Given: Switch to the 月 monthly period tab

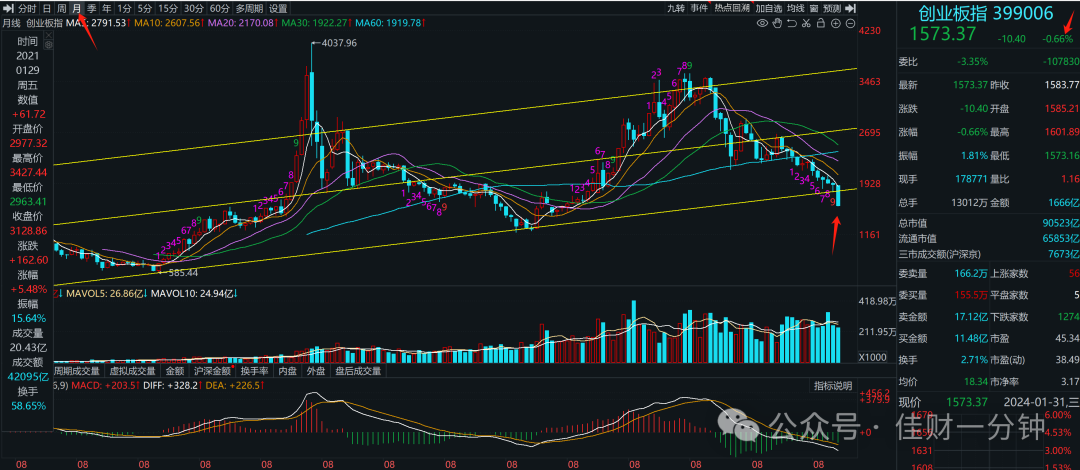Looking at the screenshot, I should tap(76, 8).
